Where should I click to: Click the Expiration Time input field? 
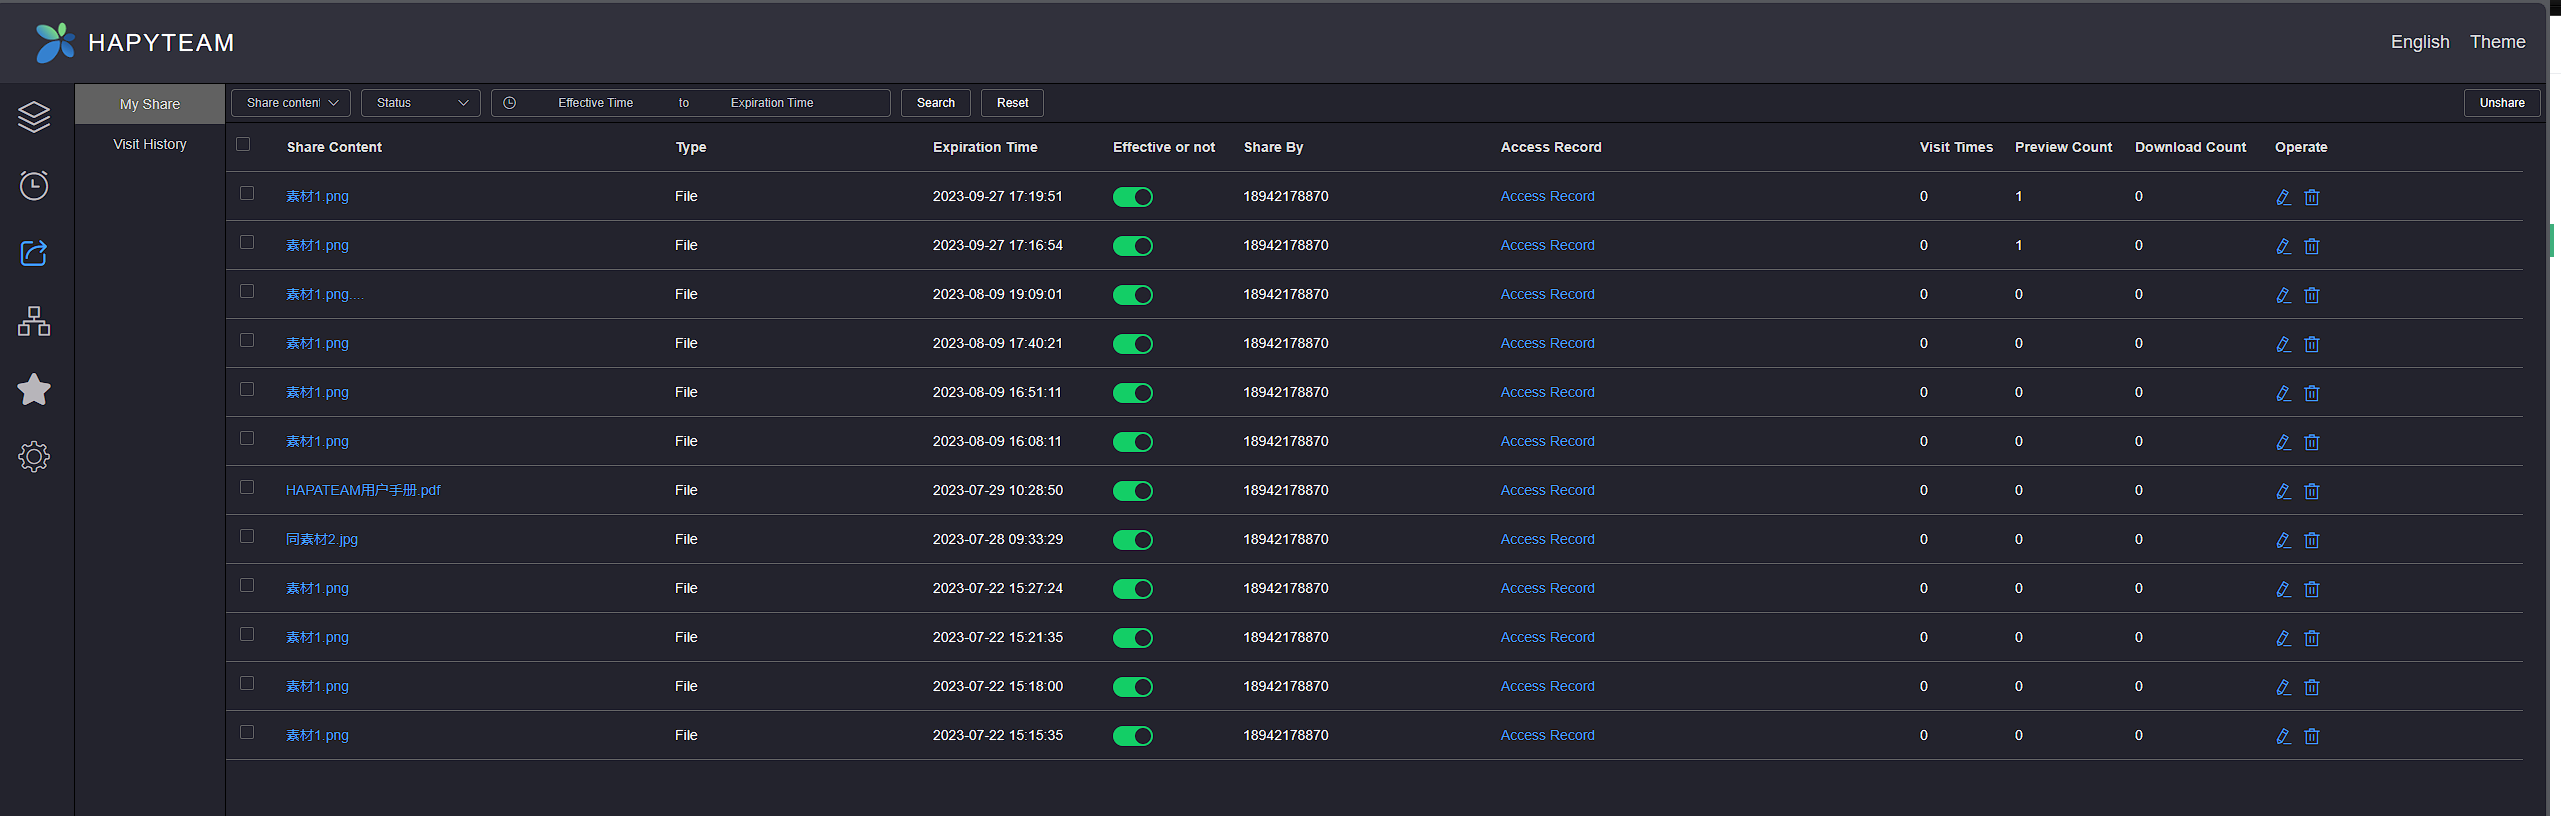(x=772, y=103)
